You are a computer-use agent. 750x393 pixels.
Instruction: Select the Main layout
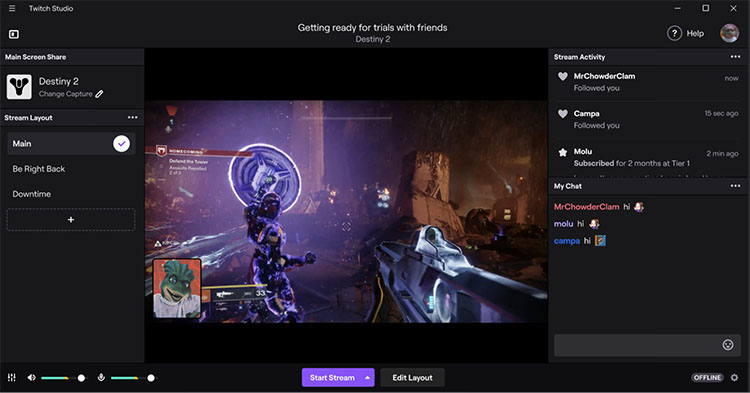pos(71,143)
